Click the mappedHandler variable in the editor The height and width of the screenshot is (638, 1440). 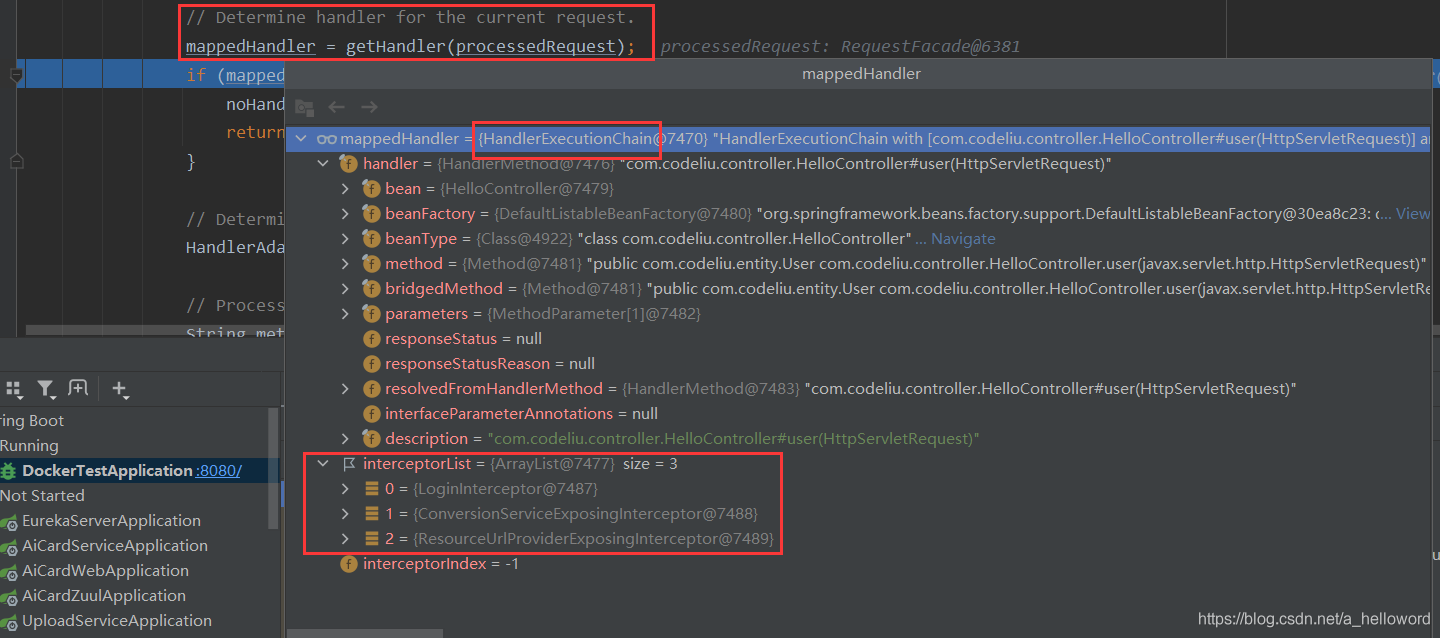(x=250, y=47)
